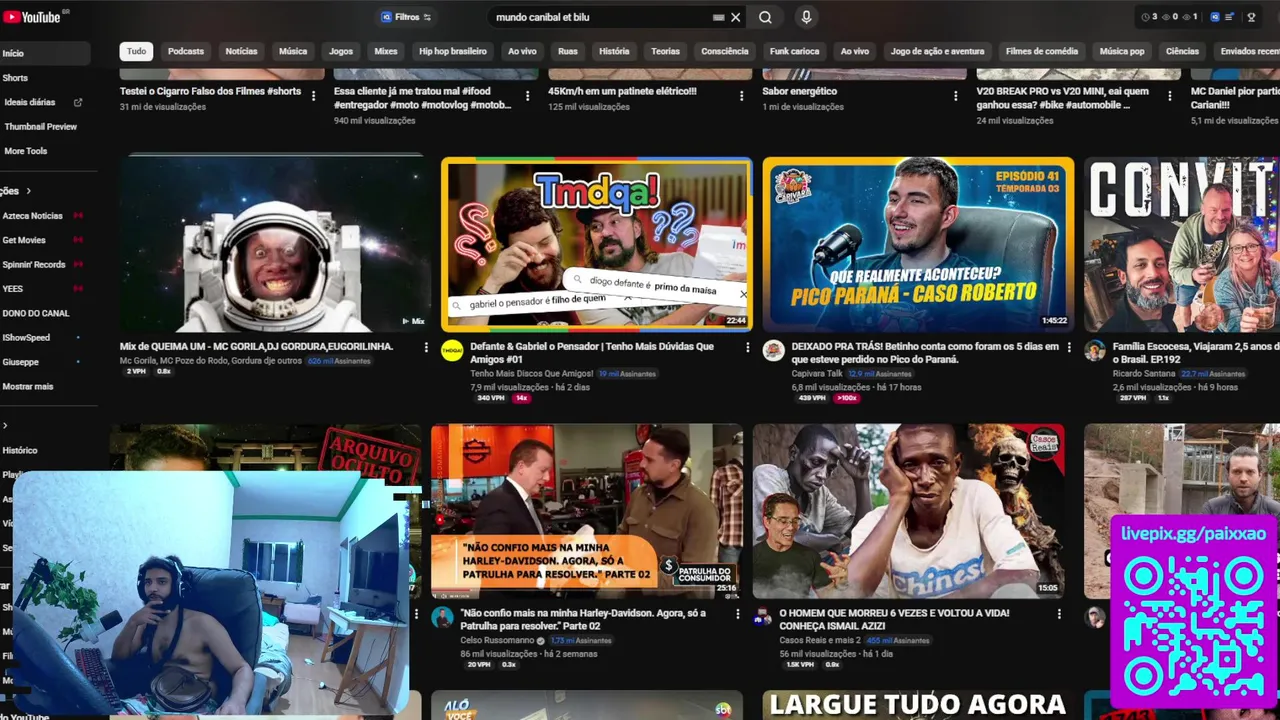Select the Tudo filter chip
The image size is (1280, 720).
(x=136, y=51)
